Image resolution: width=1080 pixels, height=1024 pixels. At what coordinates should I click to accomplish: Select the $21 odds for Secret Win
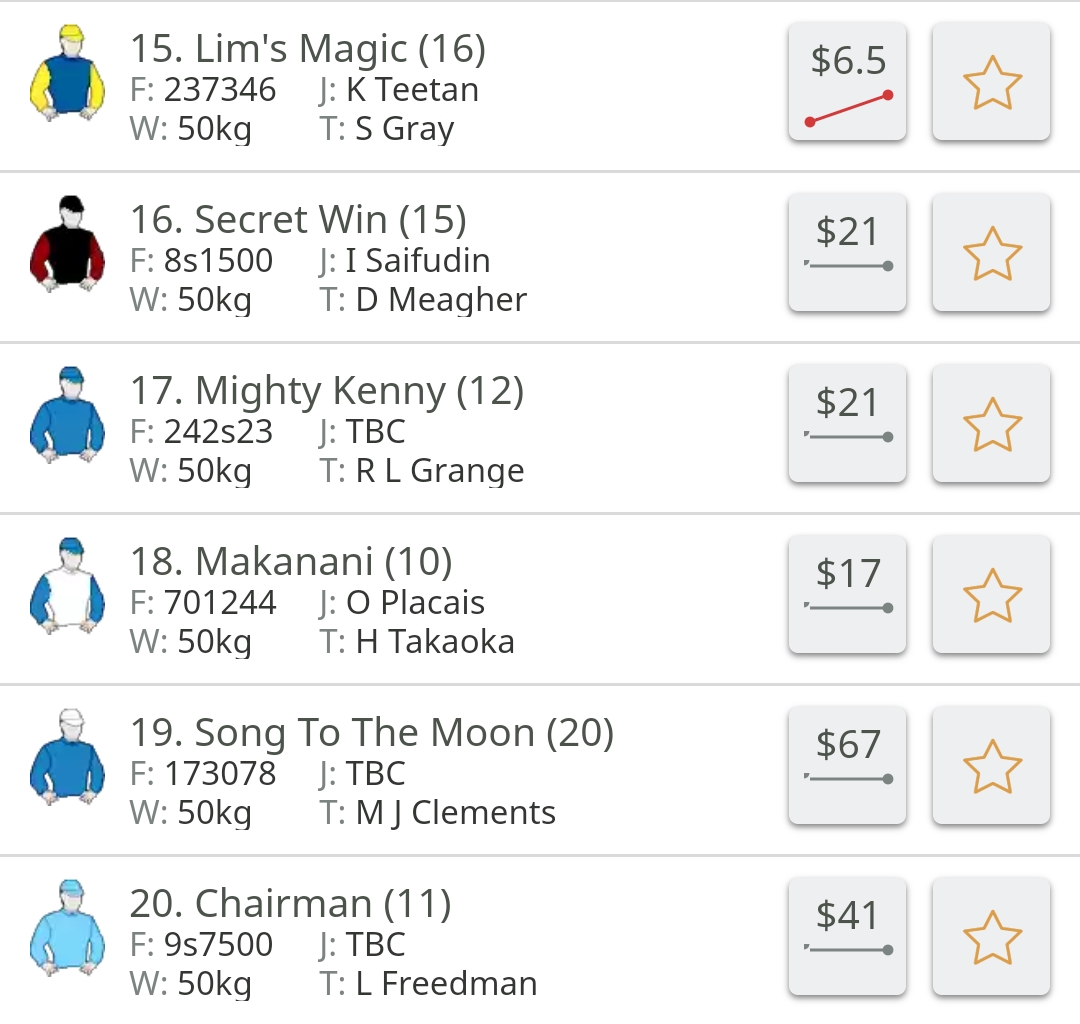point(847,253)
